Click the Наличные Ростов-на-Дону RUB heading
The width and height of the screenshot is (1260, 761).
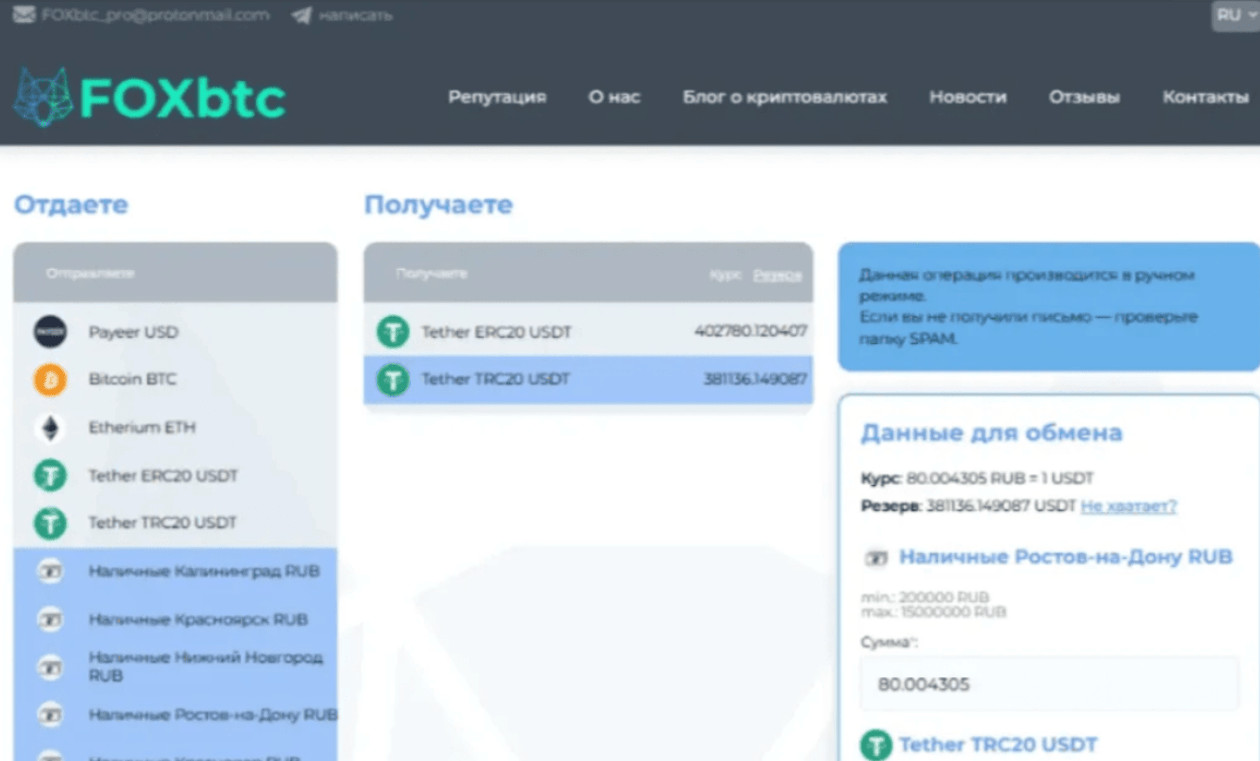point(1066,557)
